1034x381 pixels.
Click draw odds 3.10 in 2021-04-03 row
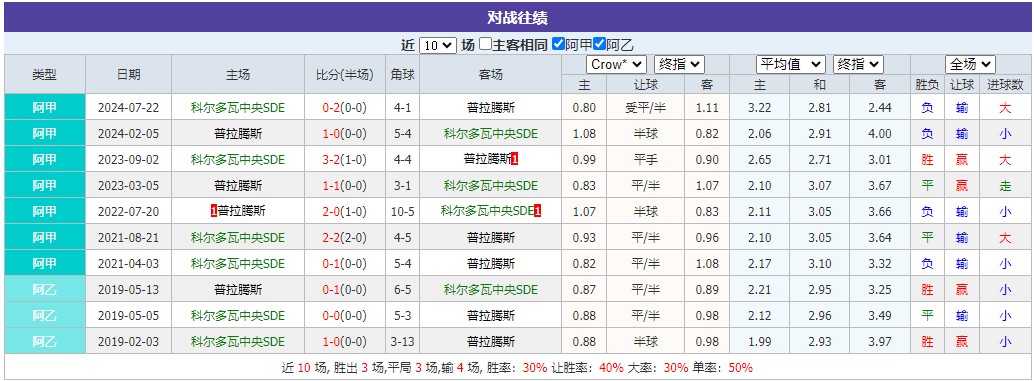820,264
